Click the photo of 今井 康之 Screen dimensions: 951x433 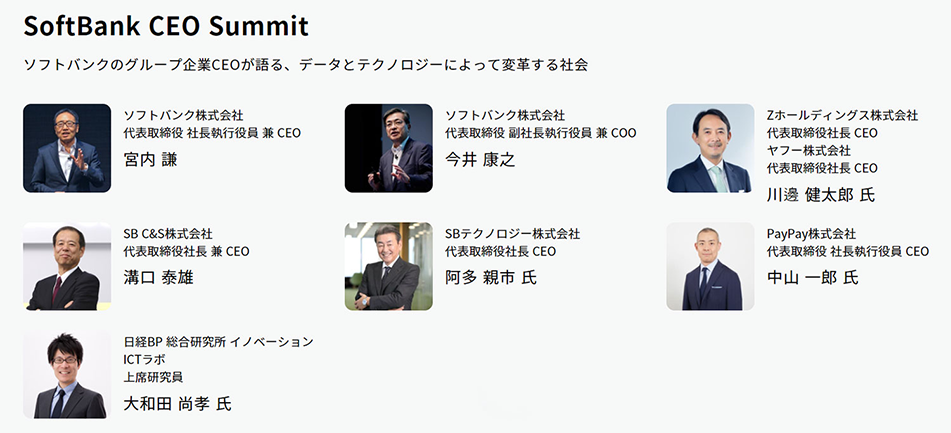pos(389,148)
